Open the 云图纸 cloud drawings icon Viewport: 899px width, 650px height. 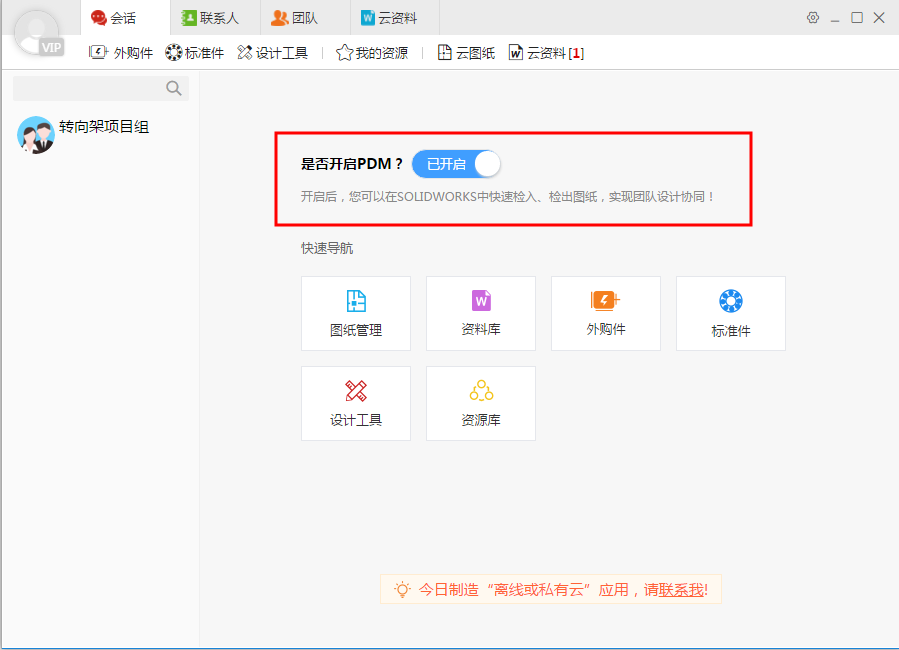point(465,52)
